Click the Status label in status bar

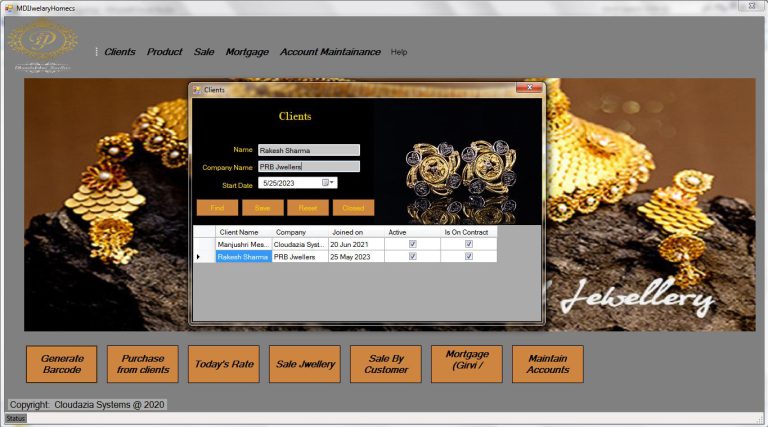click(x=16, y=418)
